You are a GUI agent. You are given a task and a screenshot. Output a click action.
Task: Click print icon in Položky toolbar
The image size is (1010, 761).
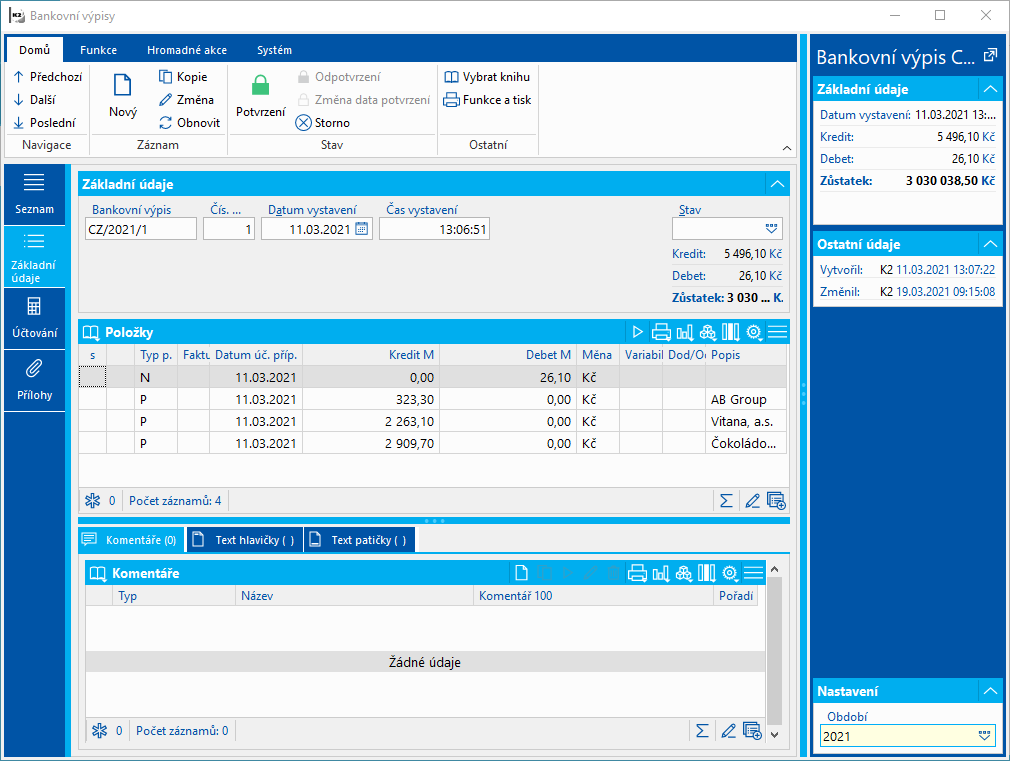(661, 332)
